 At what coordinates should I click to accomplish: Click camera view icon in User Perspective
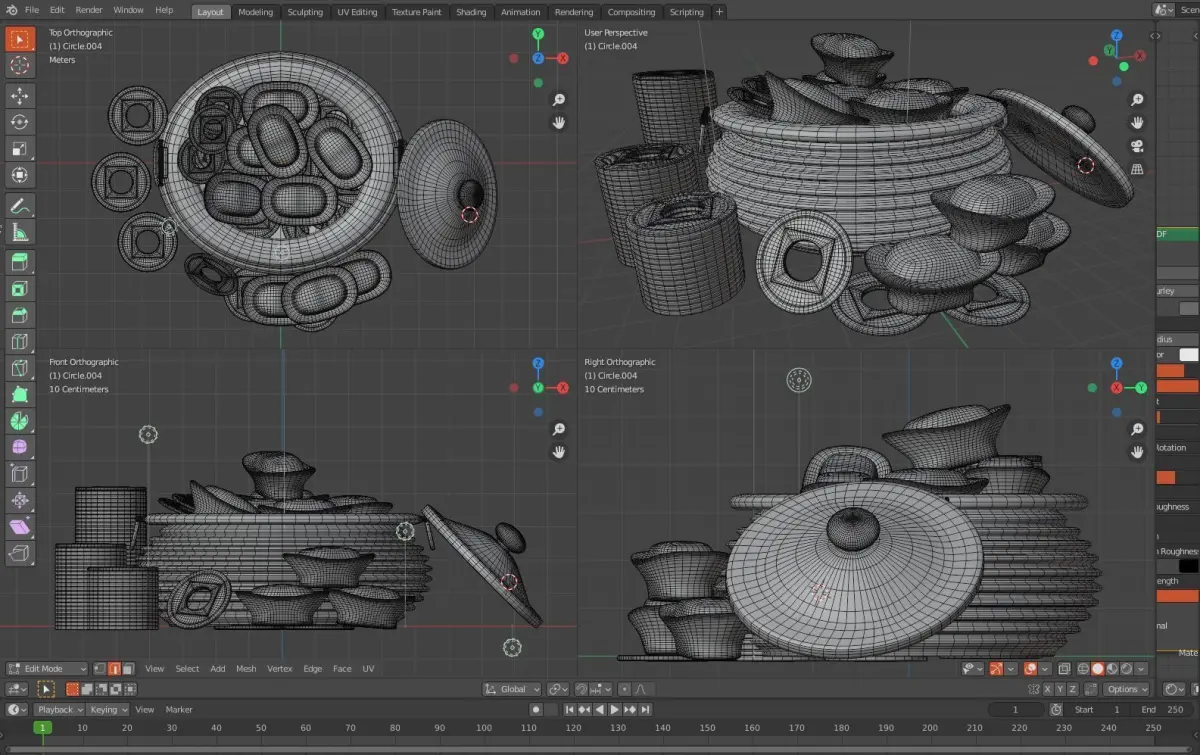point(1137,146)
